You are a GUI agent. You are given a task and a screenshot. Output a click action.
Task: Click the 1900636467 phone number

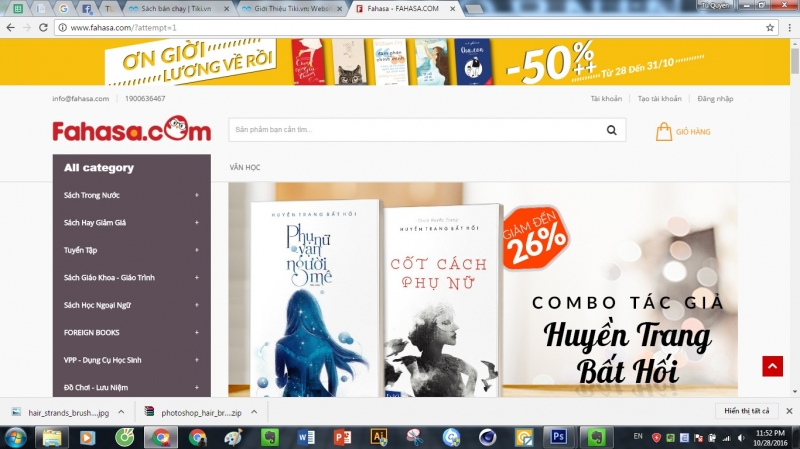[x=145, y=98]
